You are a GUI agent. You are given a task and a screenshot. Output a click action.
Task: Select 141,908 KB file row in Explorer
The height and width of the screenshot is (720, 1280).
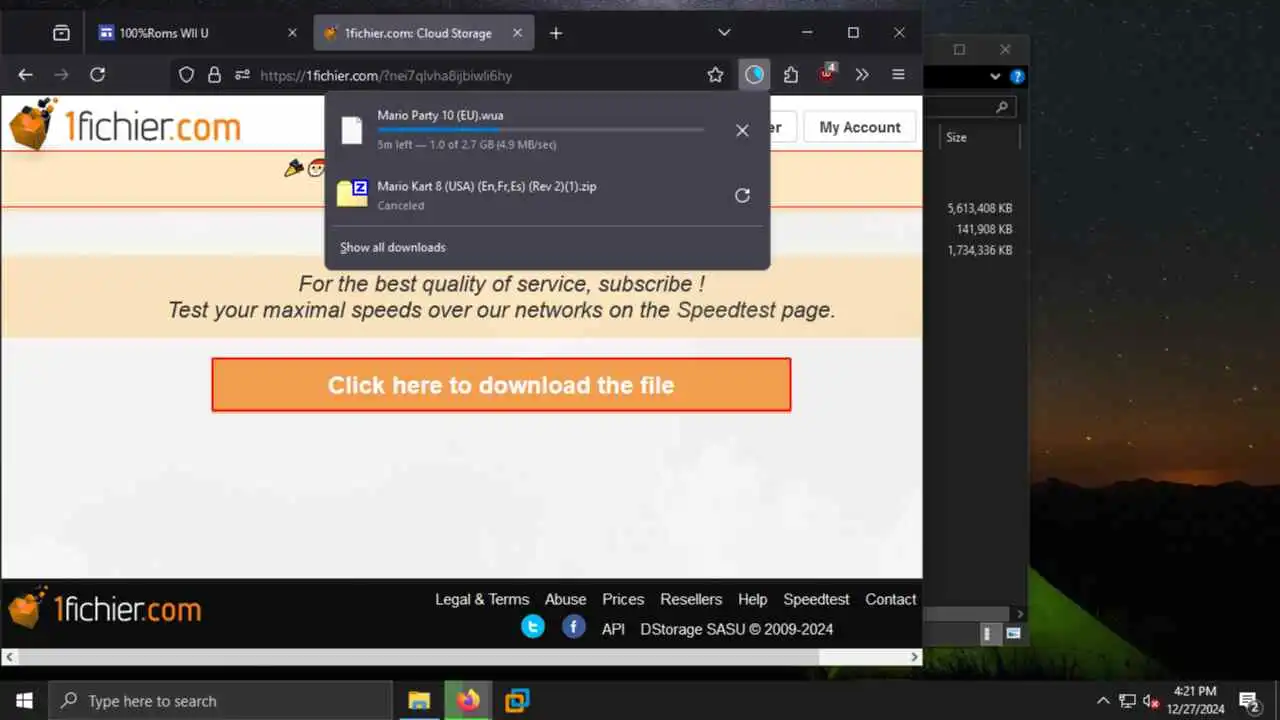click(985, 229)
